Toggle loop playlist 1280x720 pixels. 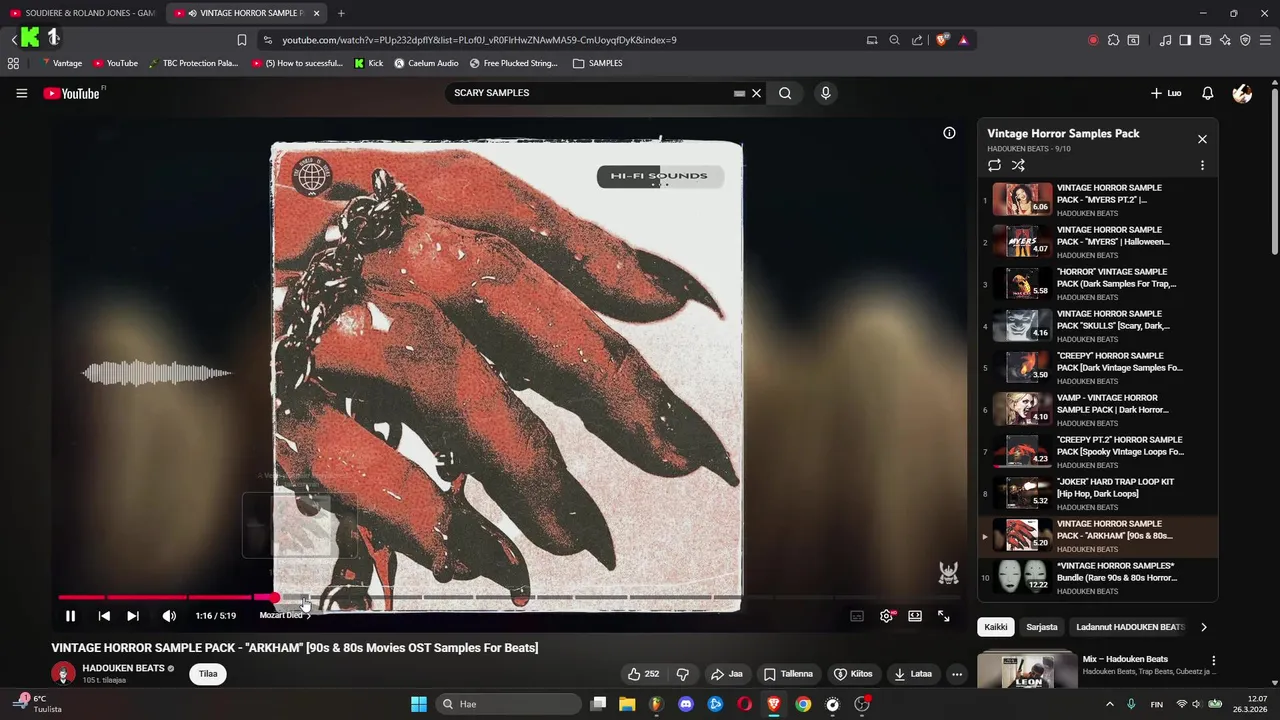(x=994, y=165)
